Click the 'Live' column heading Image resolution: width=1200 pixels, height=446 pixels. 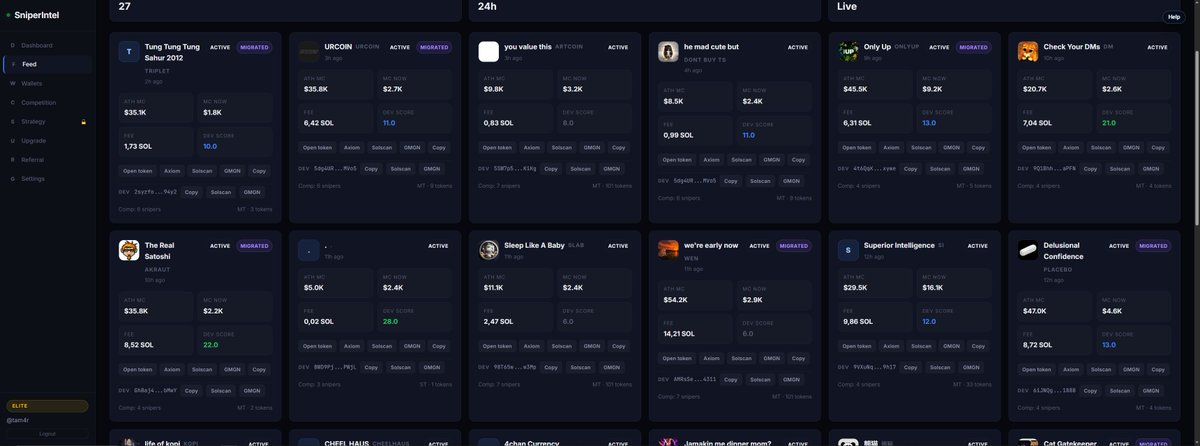point(848,6)
